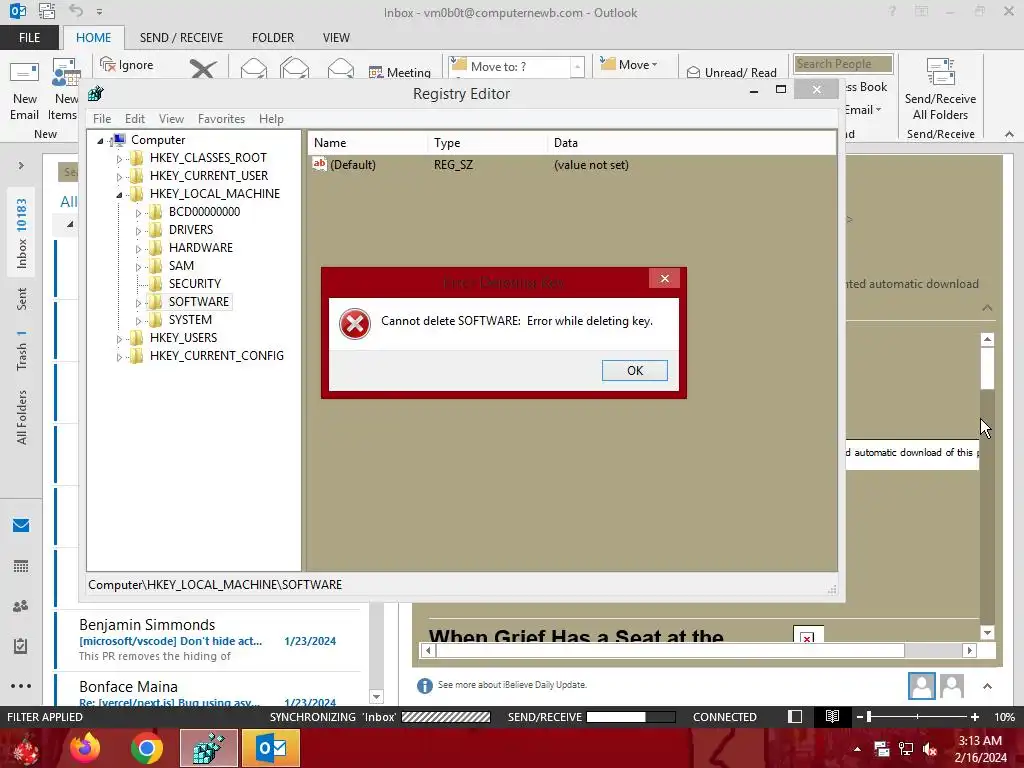Open Benjamin Simmonds email
The height and width of the screenshot is (768, 1024).
tap(208, 640)
